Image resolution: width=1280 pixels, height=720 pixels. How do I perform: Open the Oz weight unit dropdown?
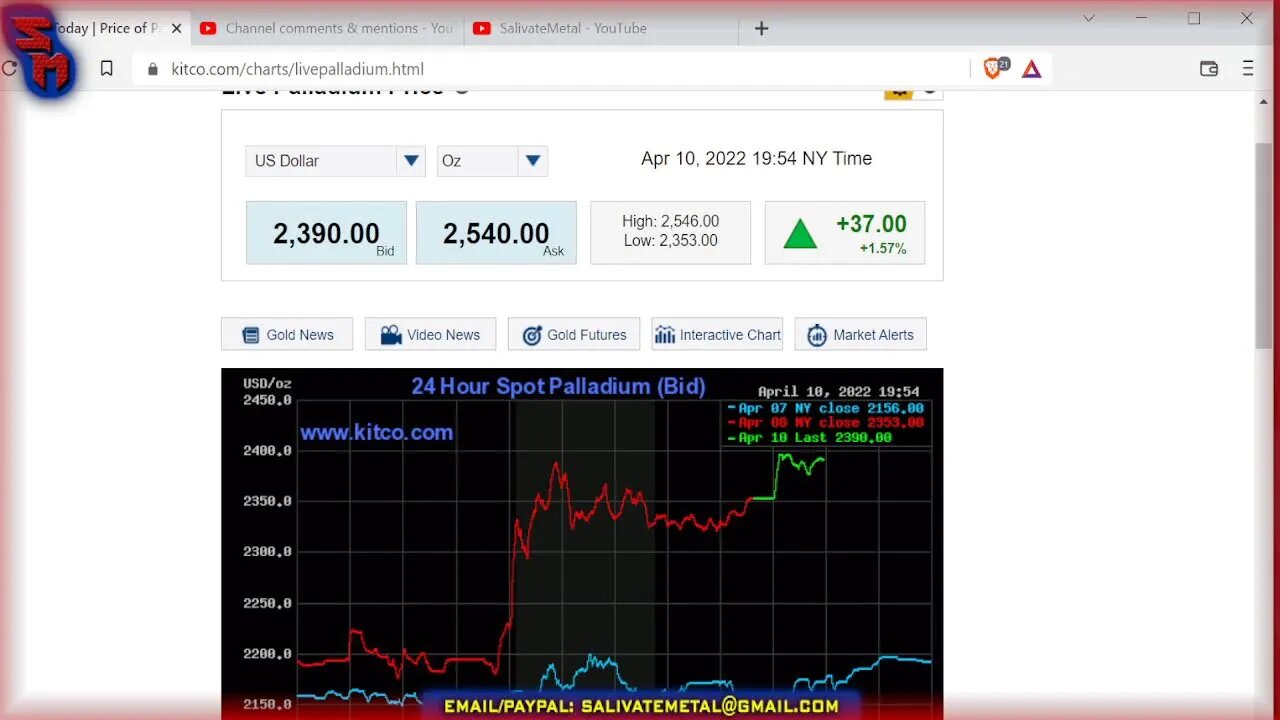(x=492, y=161)
